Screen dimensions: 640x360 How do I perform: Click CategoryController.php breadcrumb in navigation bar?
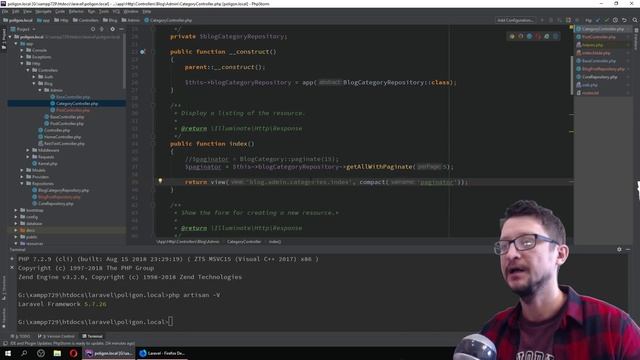168,20
